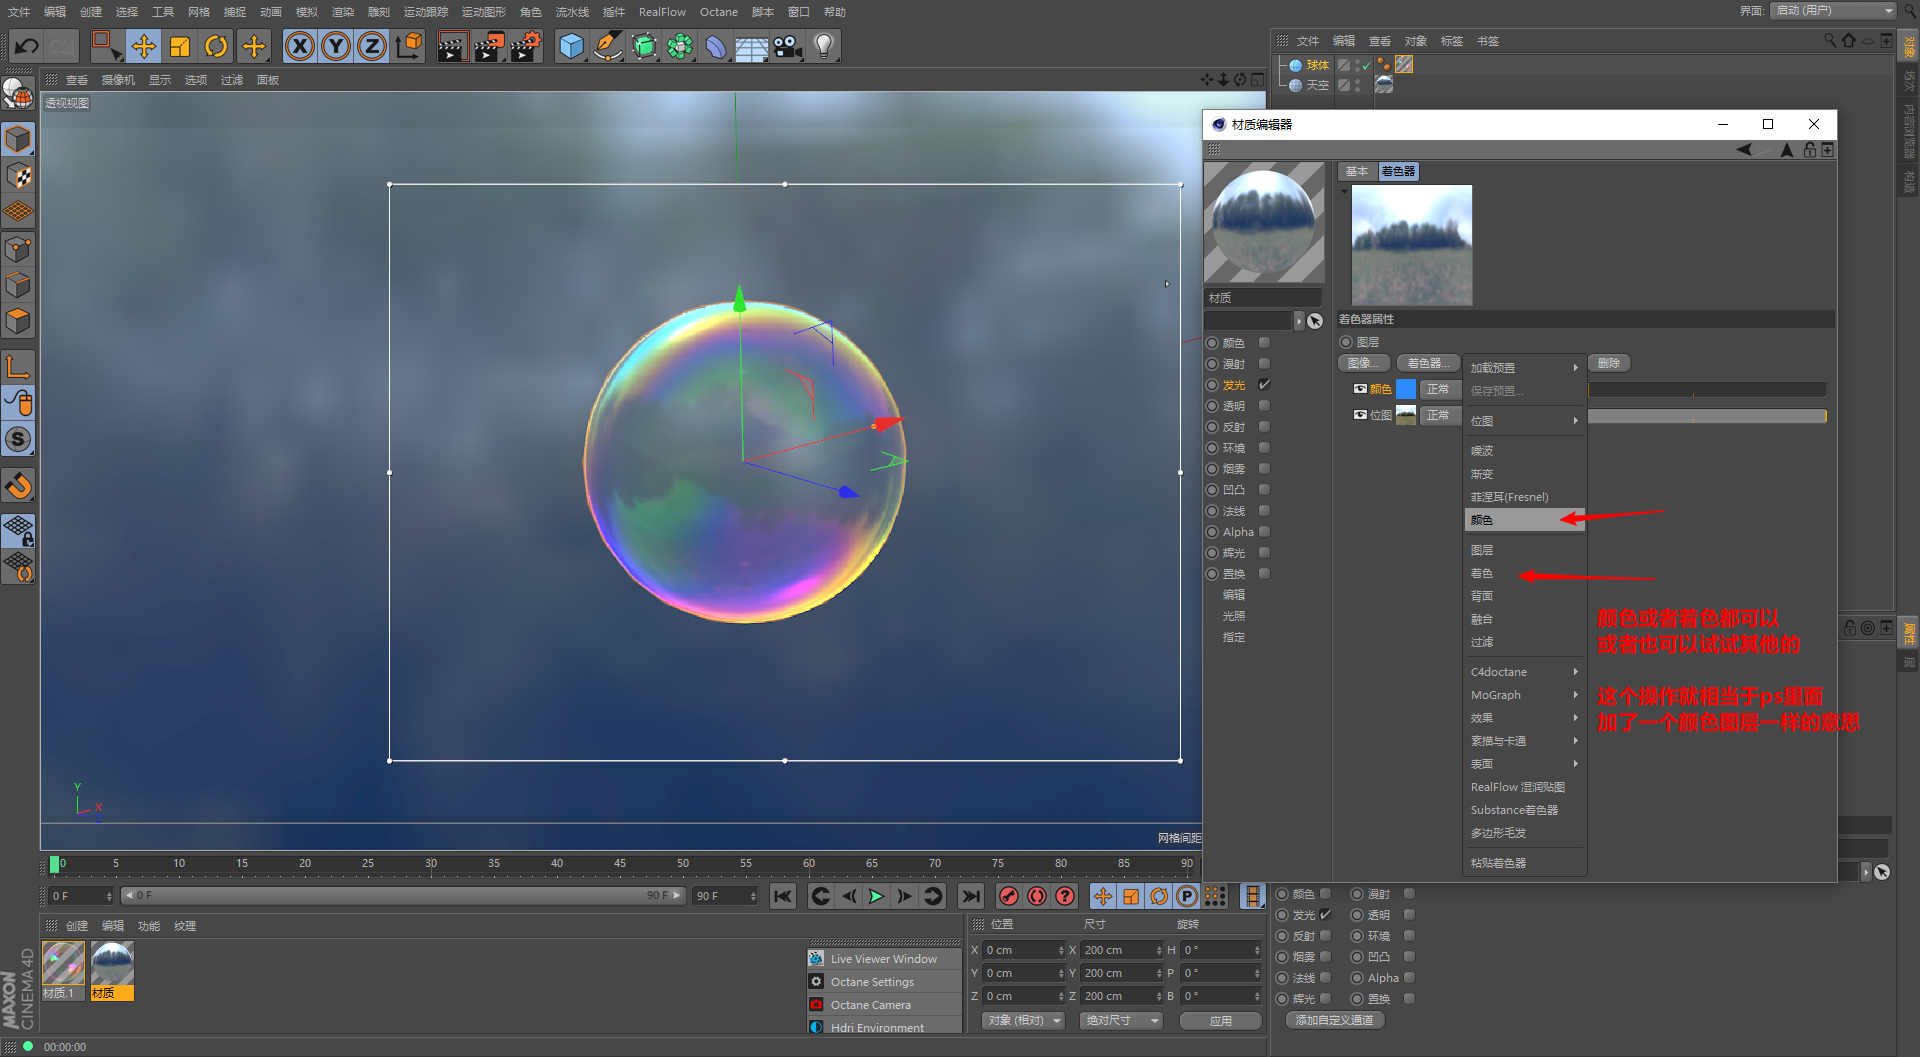Toggle visibility of 位图 layer
This screenshot has height=1057, width=1920.
click(1360, 415)
